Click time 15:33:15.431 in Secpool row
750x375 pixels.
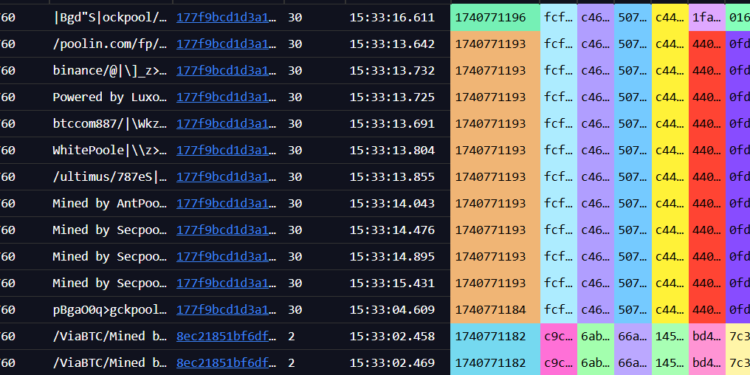point(392,283)
